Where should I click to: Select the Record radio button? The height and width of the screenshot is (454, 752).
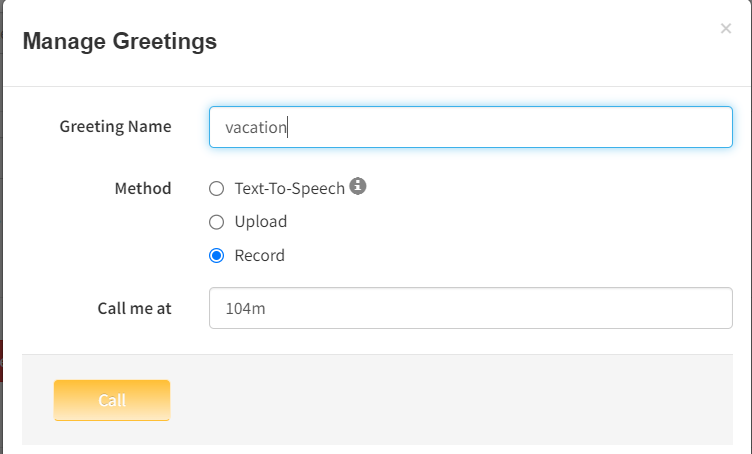click(216, 256)
